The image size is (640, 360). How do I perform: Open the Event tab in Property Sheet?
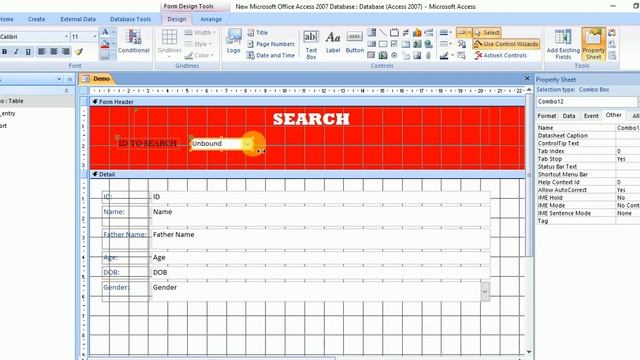click(x=591, y=116)
